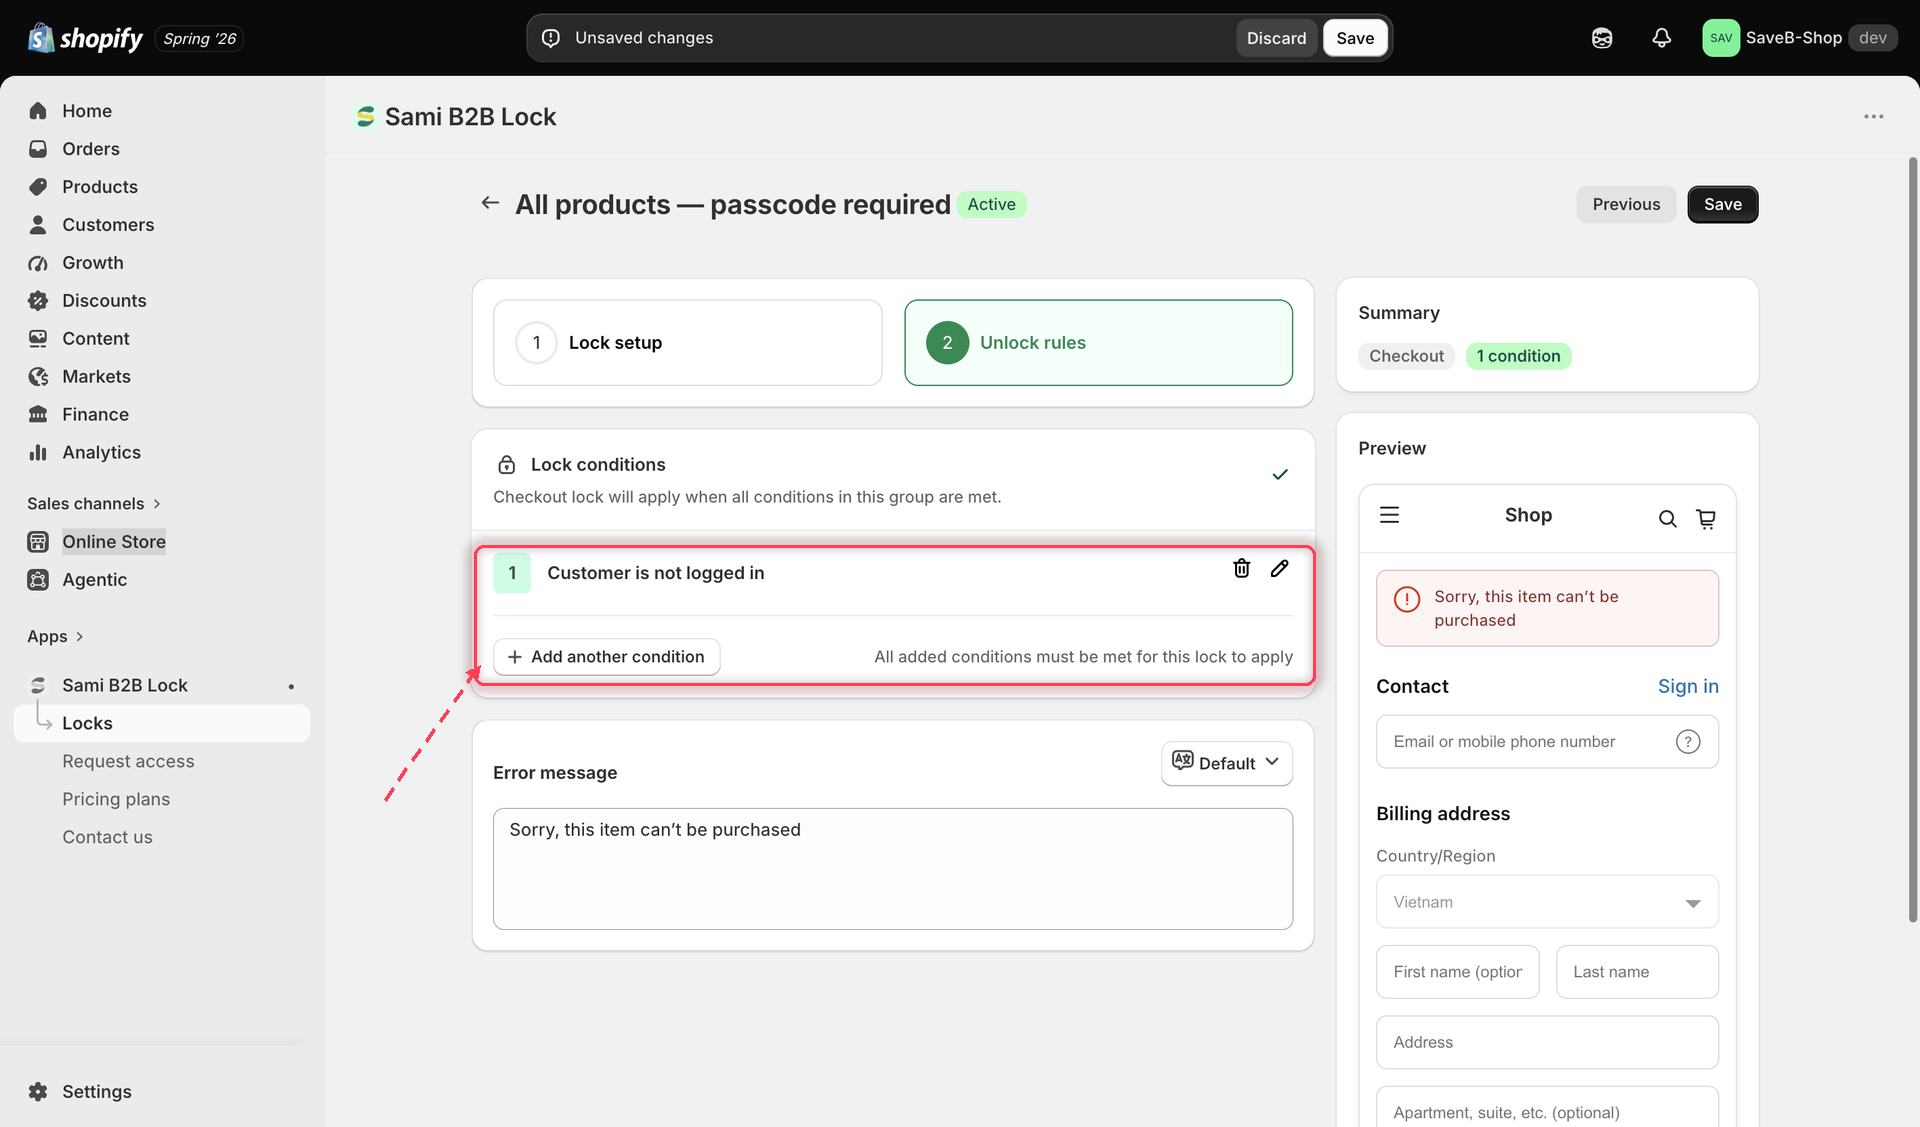
Task: Select the Unlock rules step
Action: 1098,343
